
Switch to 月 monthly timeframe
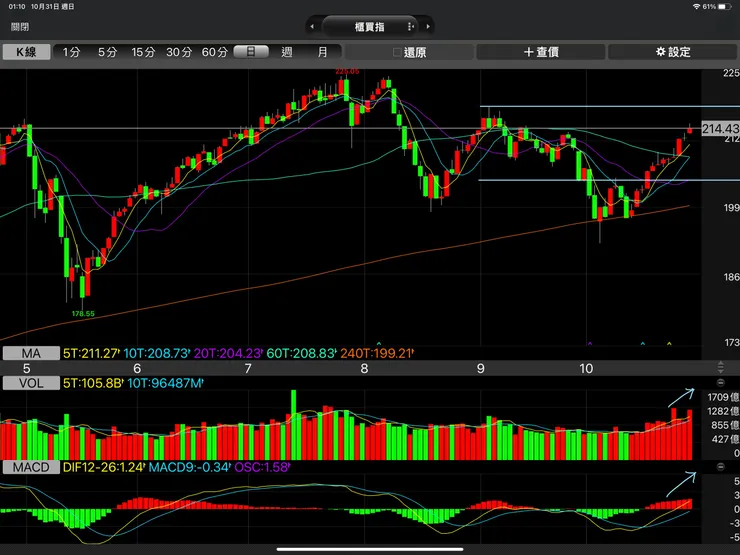click(x=322, y=52)
